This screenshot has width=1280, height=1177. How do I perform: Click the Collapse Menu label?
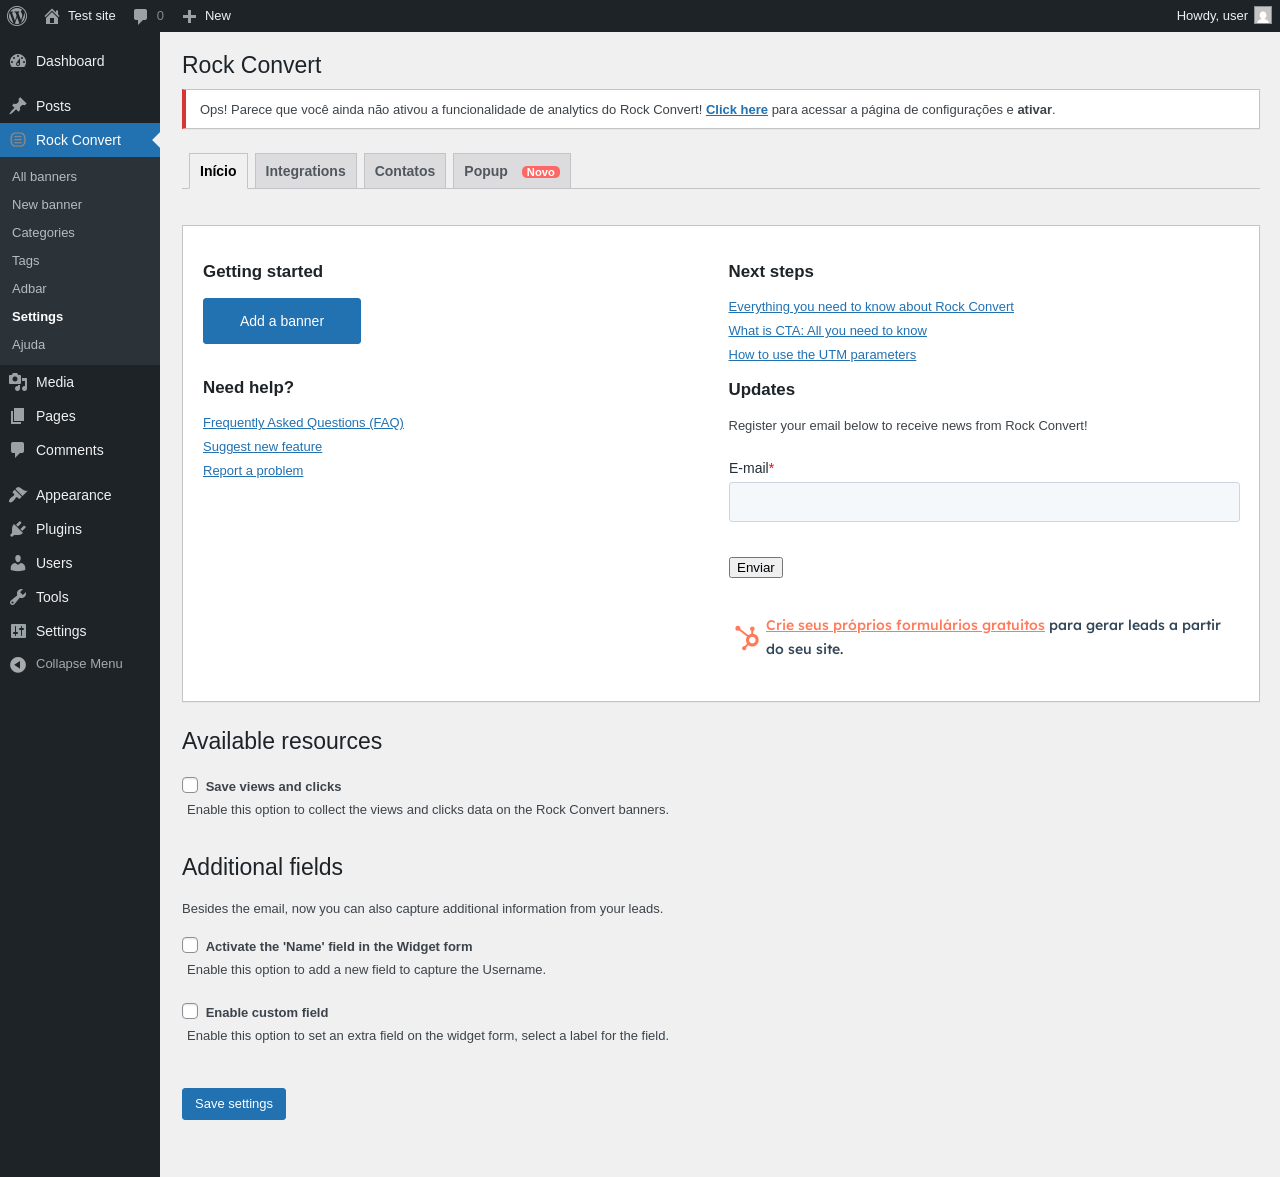pos(79,664)
